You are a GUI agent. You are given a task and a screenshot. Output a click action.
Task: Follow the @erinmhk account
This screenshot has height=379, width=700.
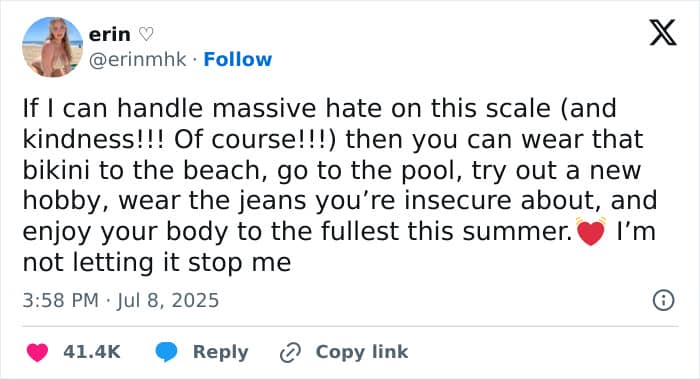point(238,59)
